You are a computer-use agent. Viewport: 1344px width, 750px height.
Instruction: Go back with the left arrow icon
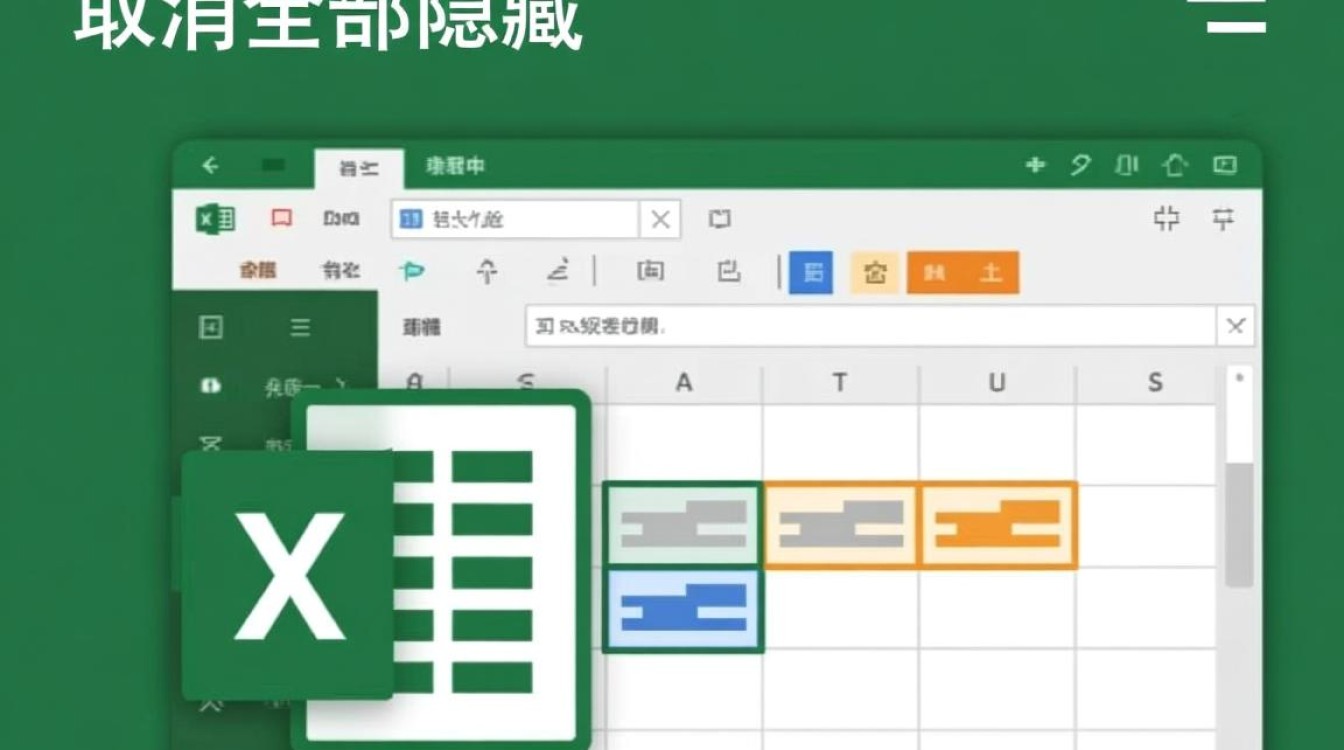(x=210, y=166)
